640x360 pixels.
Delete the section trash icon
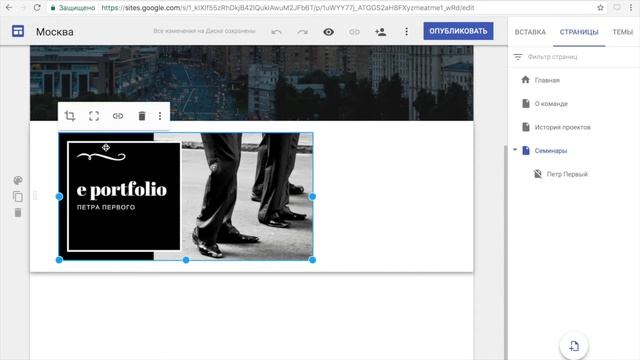tap(18, 213)
